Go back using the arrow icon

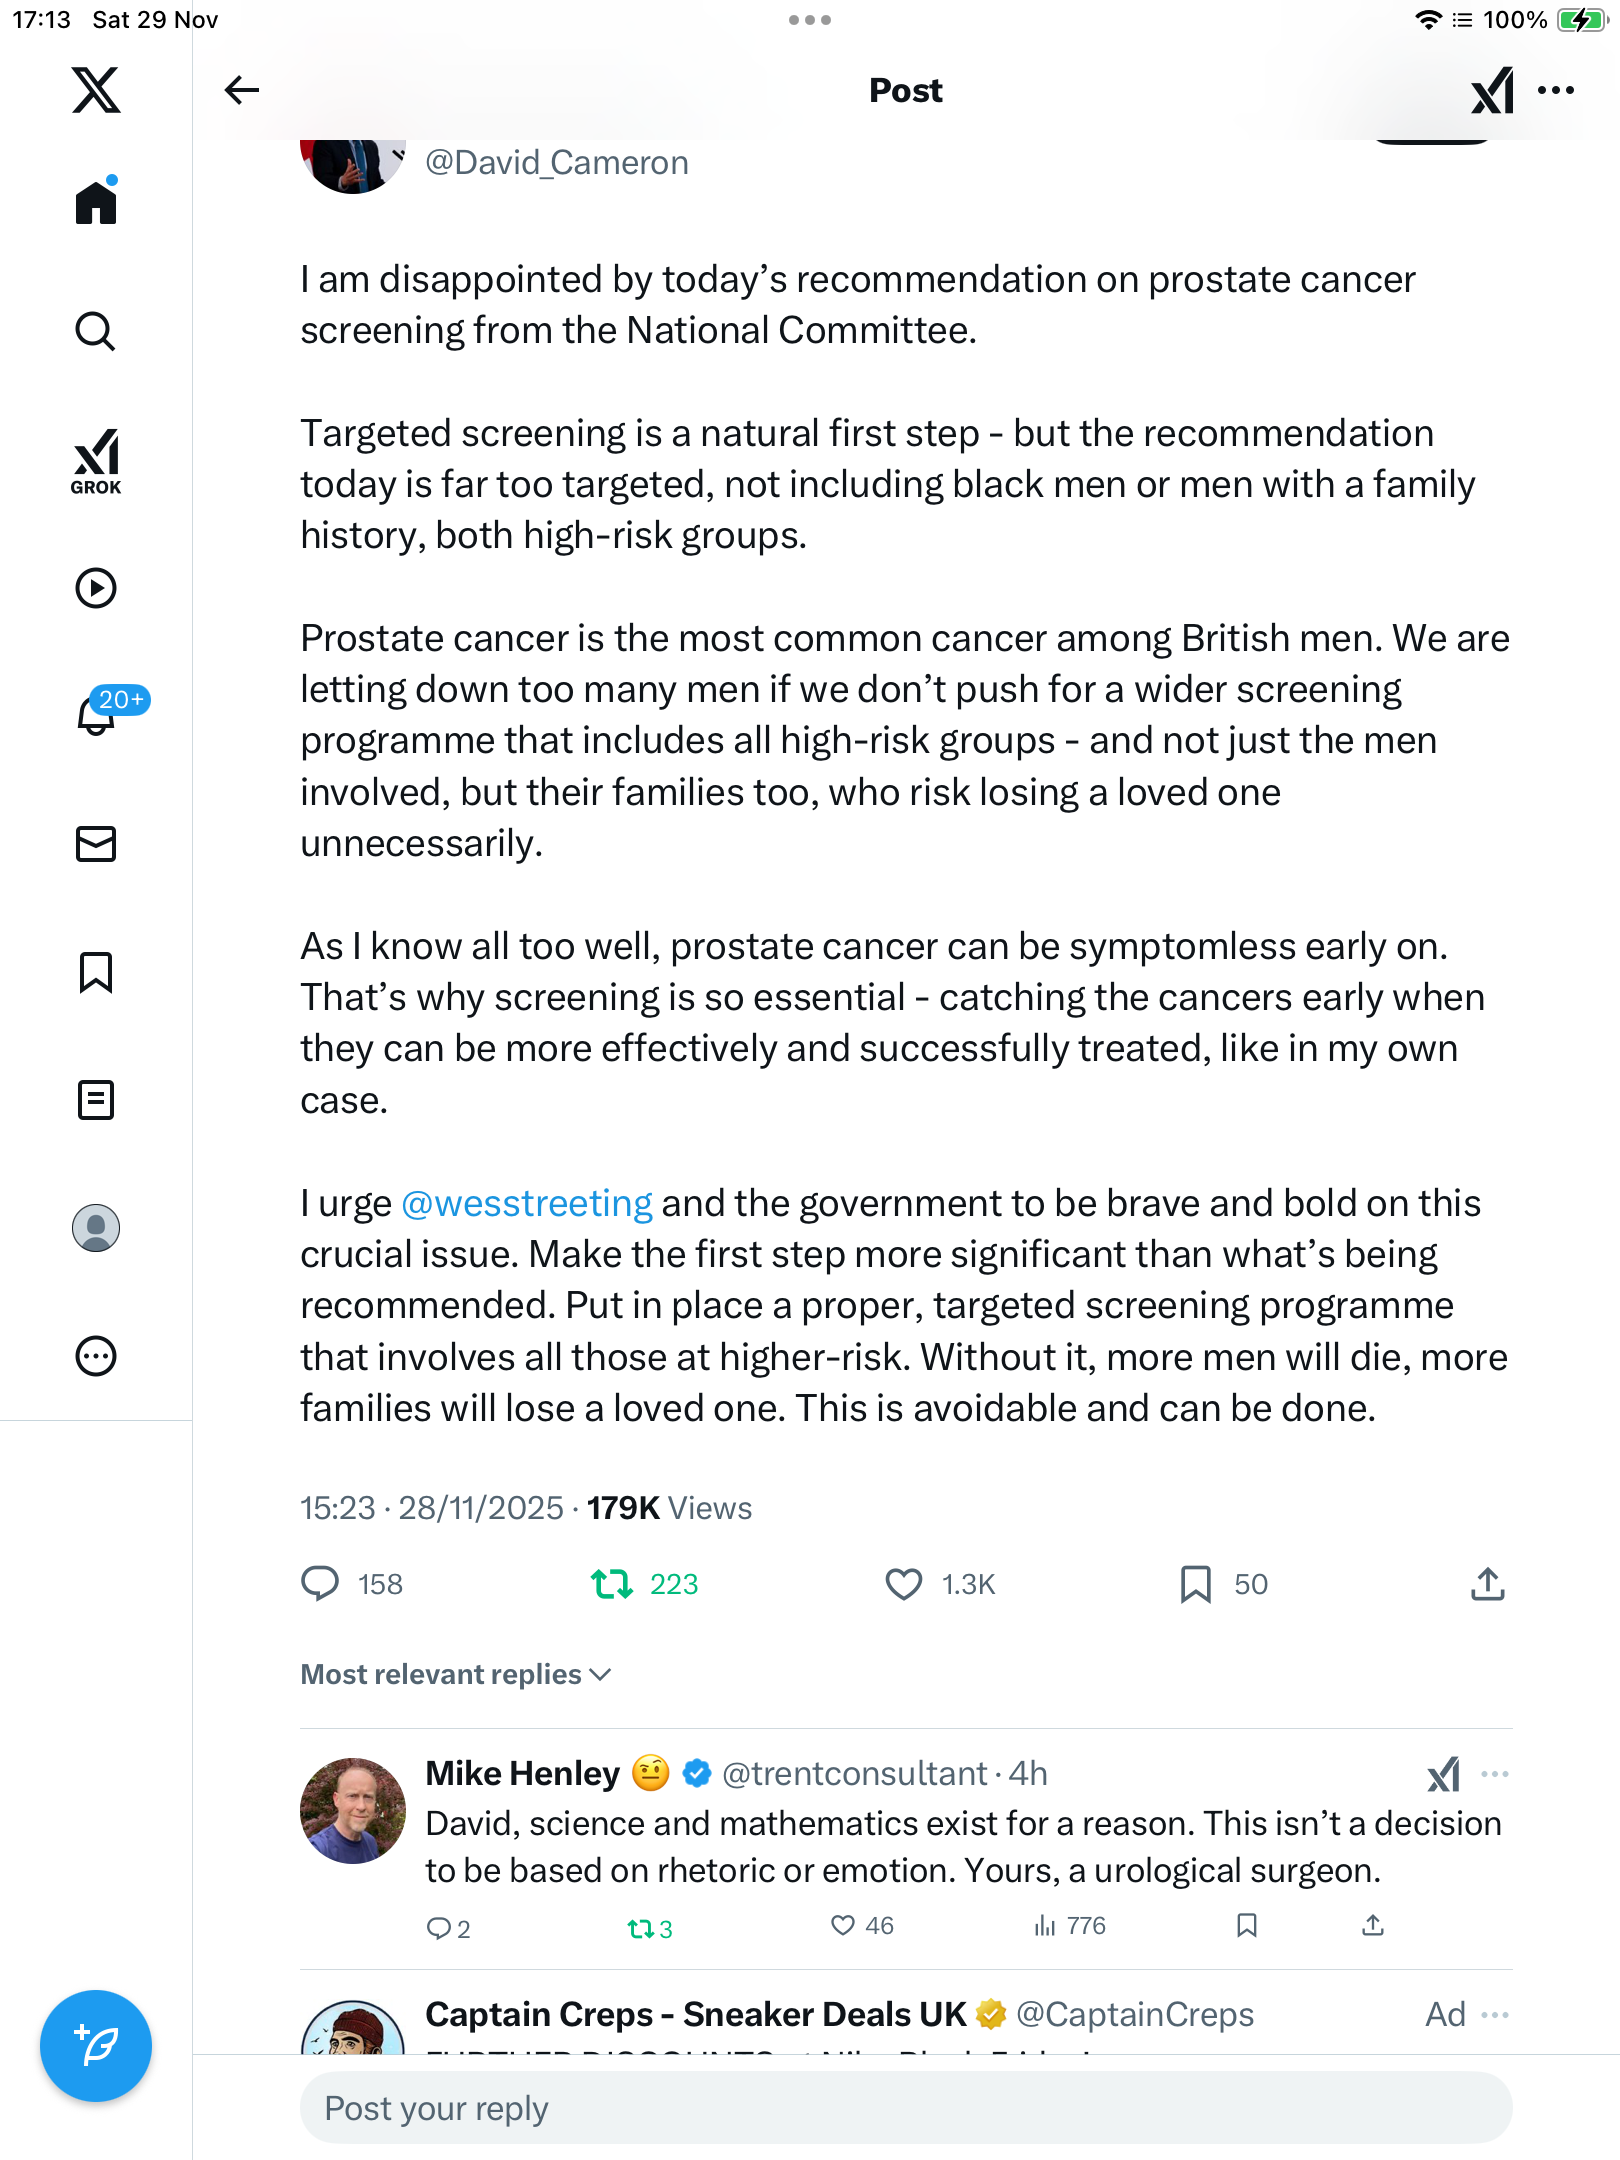pyautogui.click(x=241, y=90)
